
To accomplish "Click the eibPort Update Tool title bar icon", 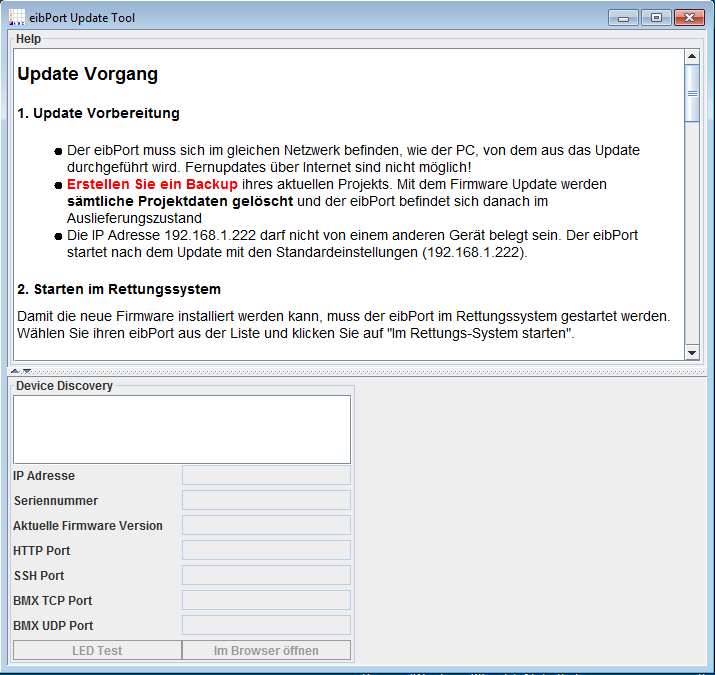I will click(x=17, y=17).
